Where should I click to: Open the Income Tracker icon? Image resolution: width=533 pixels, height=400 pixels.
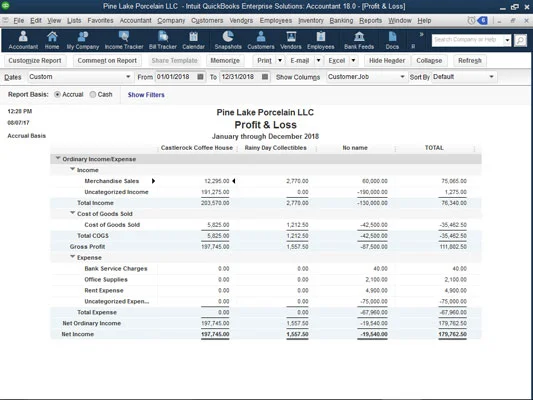[124, 40]
